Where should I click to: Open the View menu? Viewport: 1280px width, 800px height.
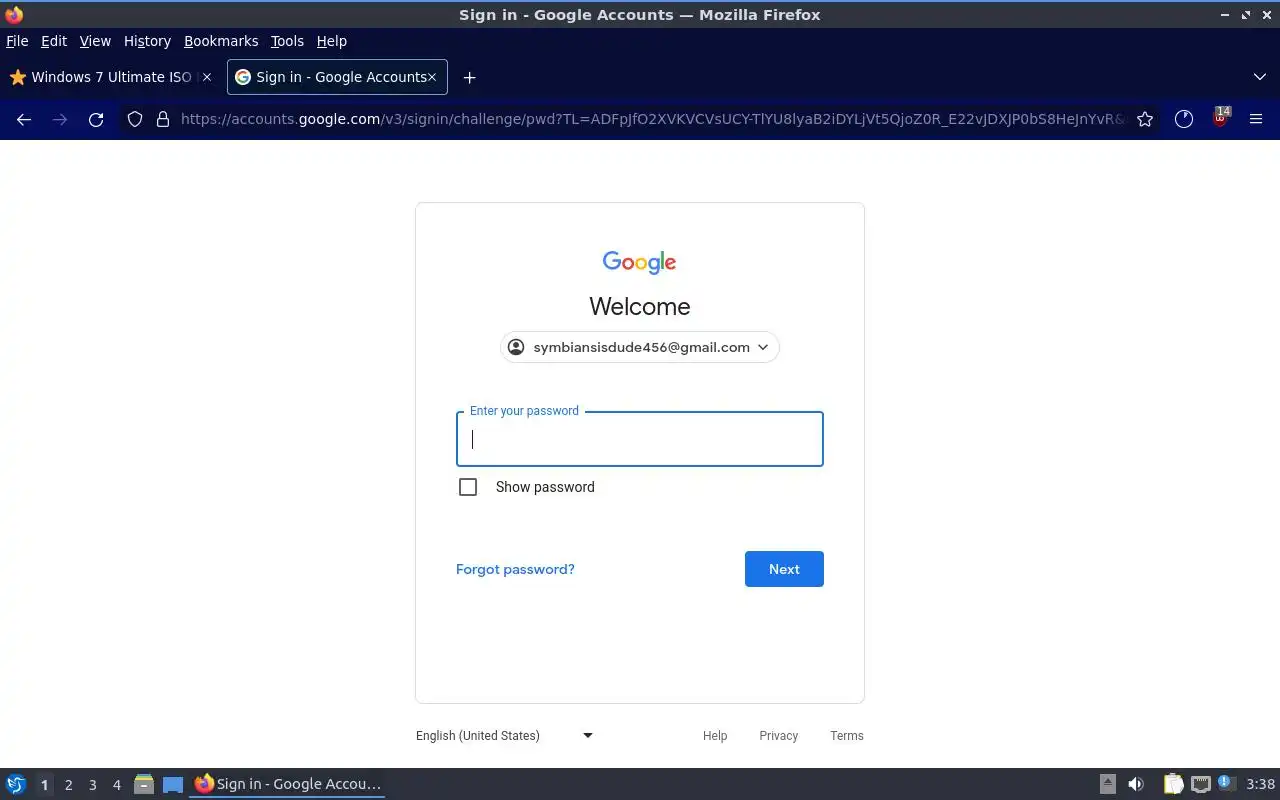[x=95, y=41]
